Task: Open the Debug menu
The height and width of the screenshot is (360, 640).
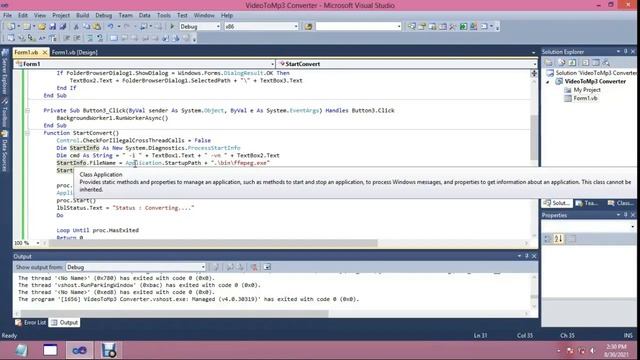Action: pyautogui.click(x=104, y=15)
